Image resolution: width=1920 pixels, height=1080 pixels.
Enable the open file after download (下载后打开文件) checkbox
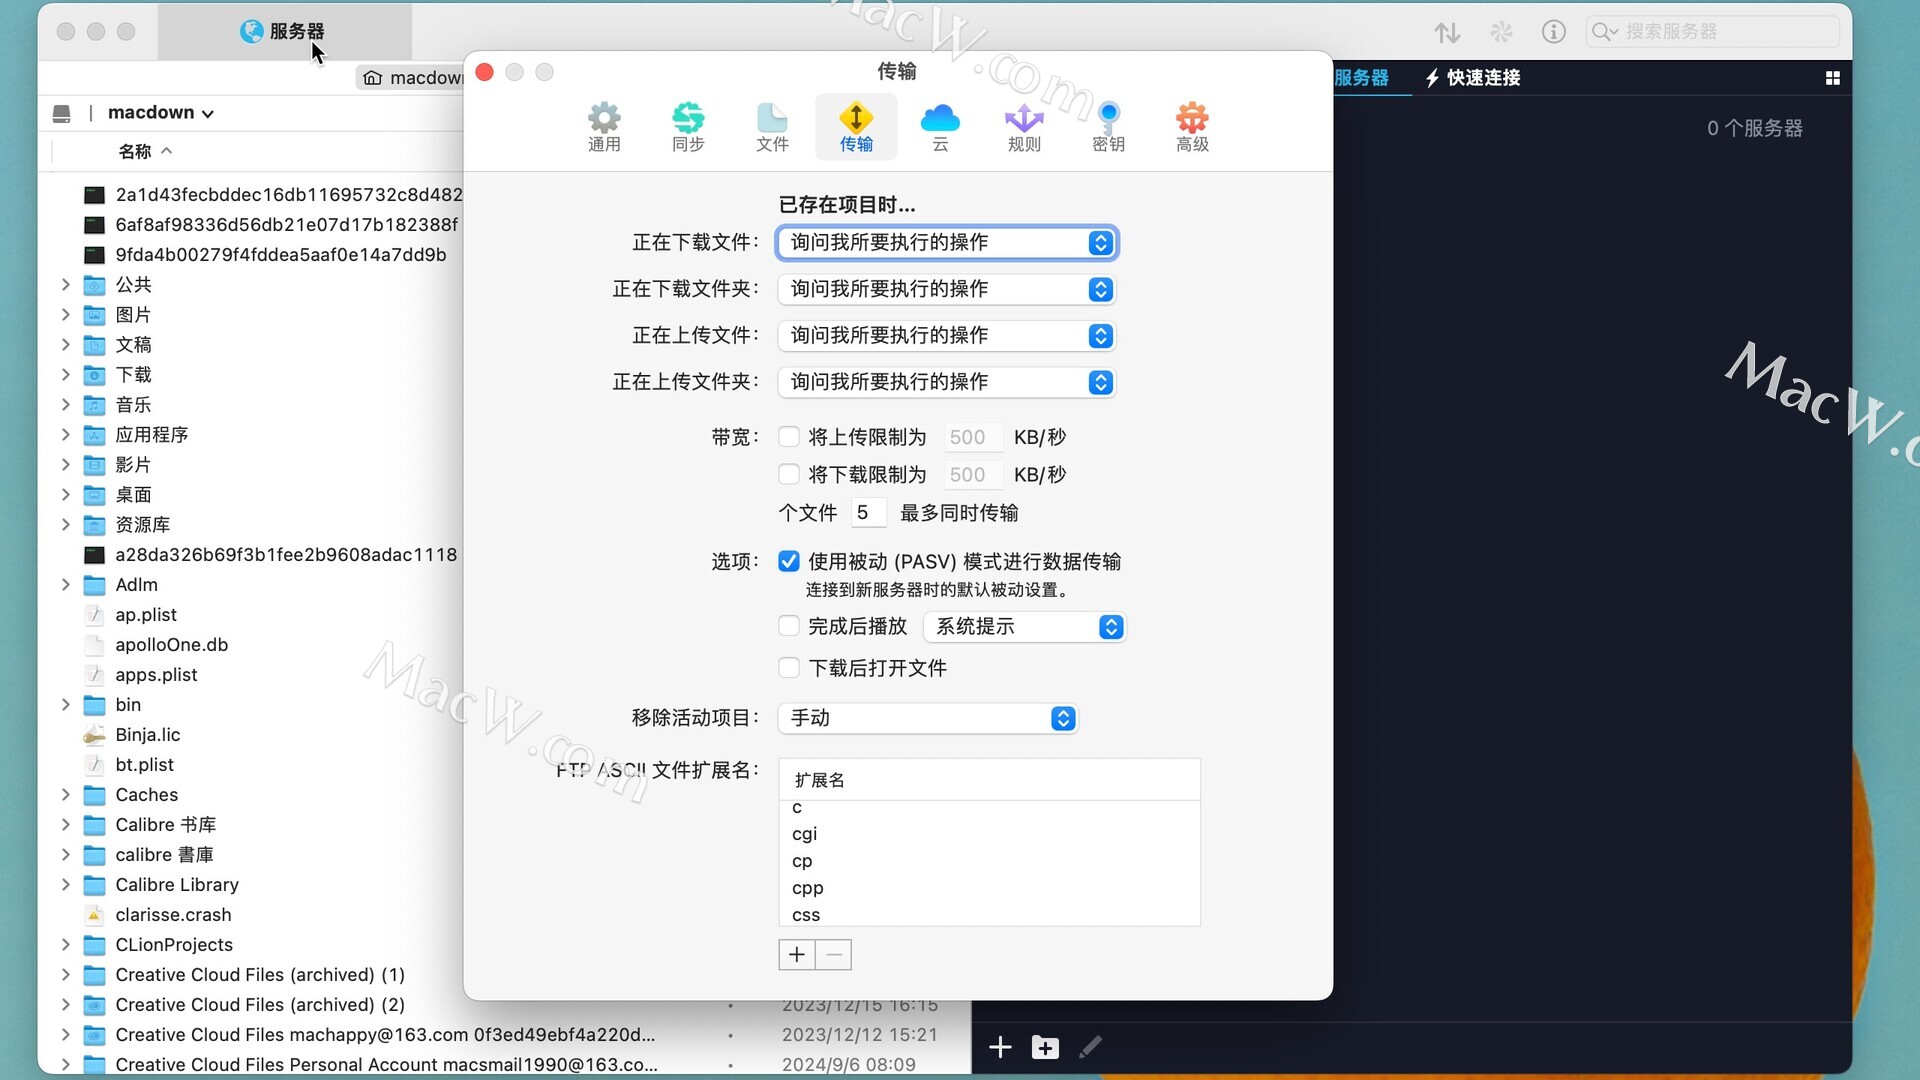coord(789,668)
